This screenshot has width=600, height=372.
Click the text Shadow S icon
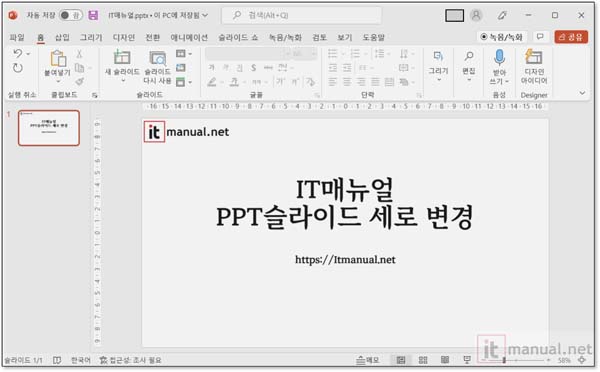click(x=253, y=68)
